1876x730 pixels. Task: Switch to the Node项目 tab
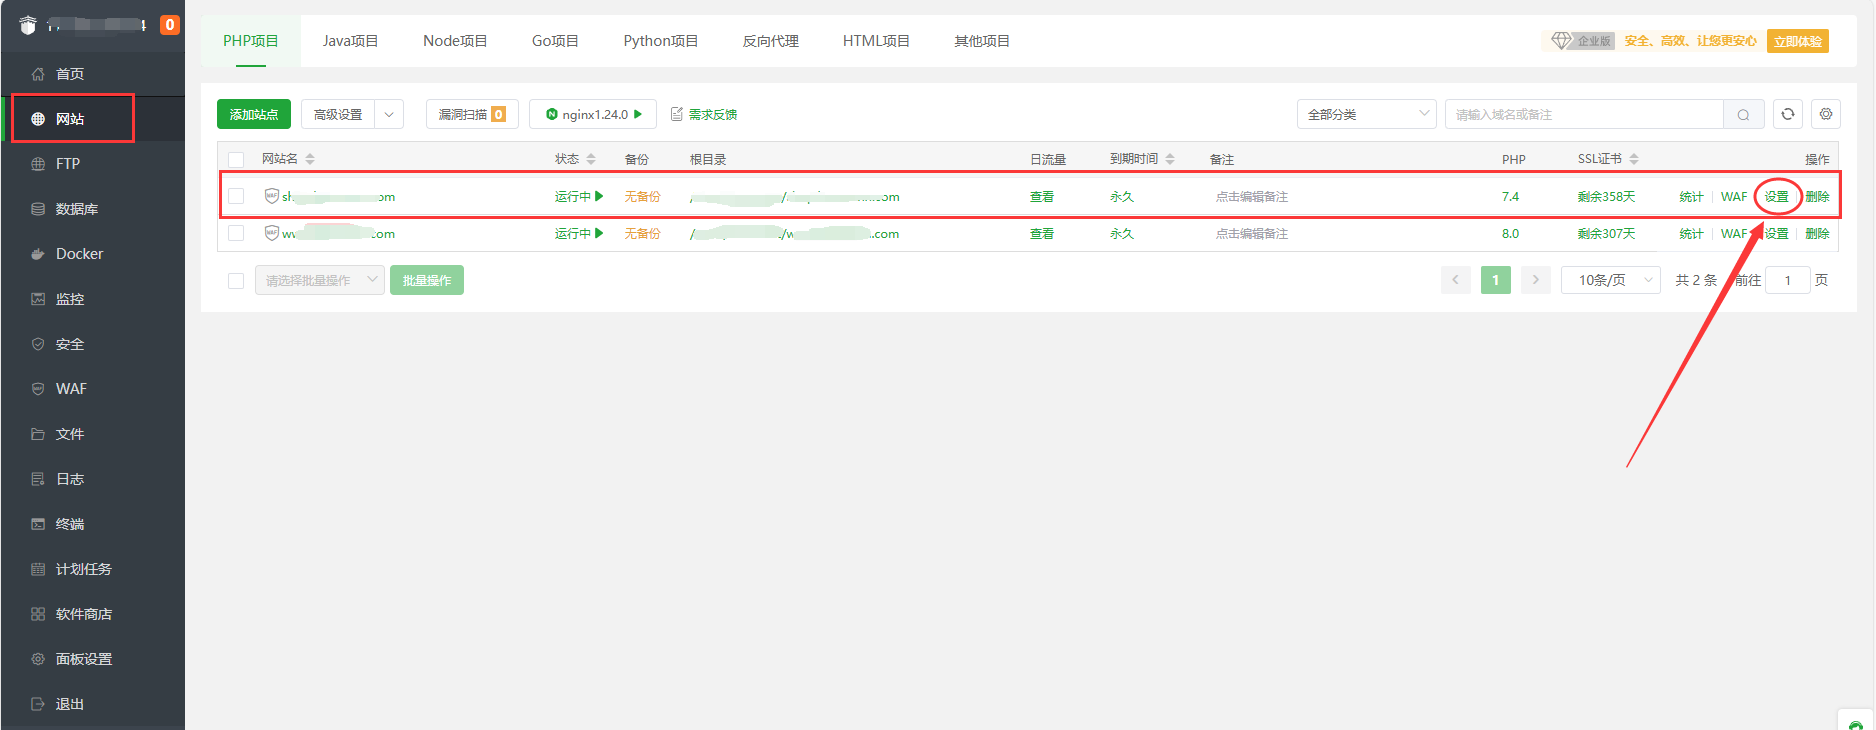pyautogui.click(x=455, y=41)
